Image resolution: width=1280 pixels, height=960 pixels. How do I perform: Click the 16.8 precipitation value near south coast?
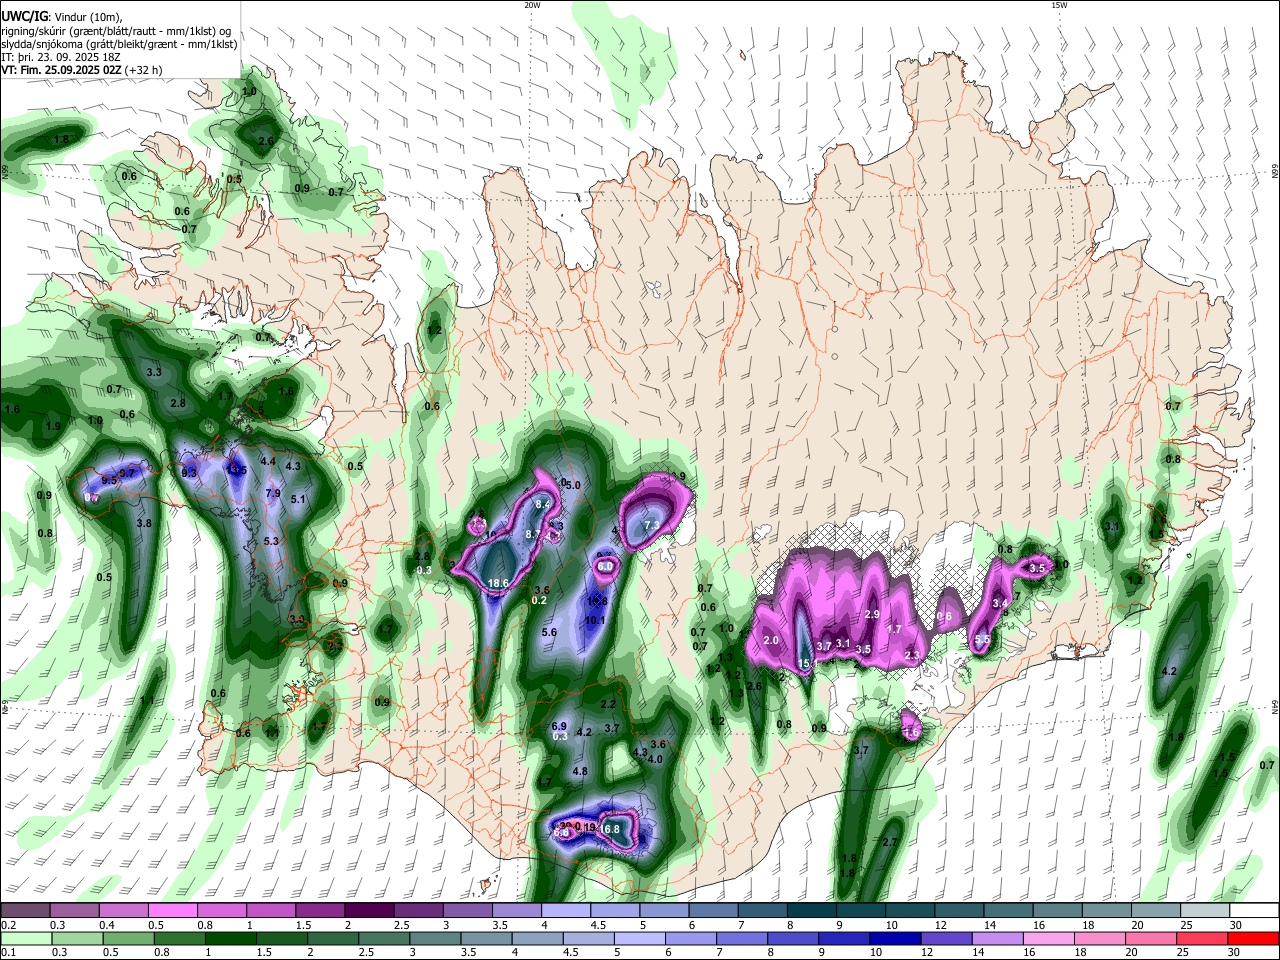(611, 829)
